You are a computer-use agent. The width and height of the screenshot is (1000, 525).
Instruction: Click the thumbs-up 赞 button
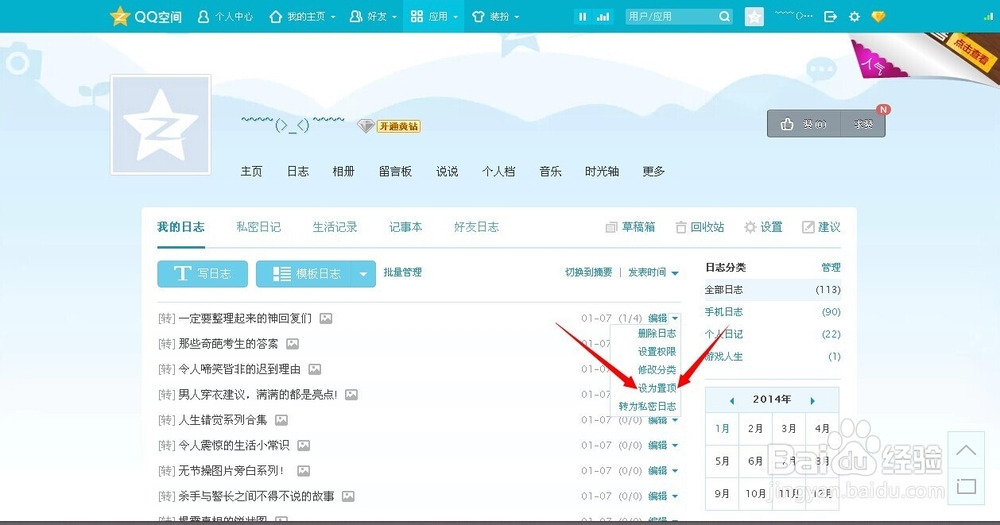(x=803, y=124)
